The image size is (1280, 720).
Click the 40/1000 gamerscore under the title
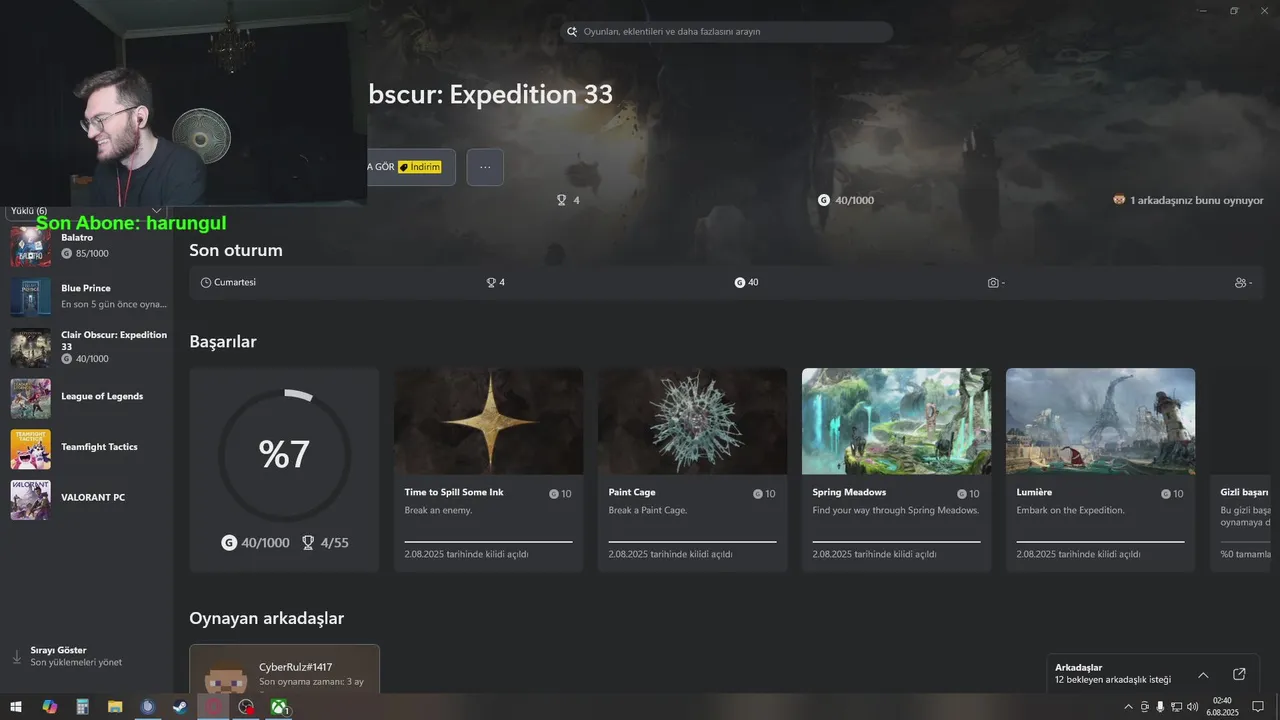846,200
